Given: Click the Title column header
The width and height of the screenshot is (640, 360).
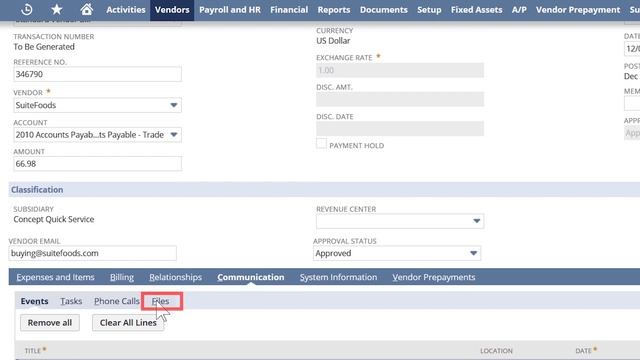Looking at the screenshot, I should [x=33, y=351].
